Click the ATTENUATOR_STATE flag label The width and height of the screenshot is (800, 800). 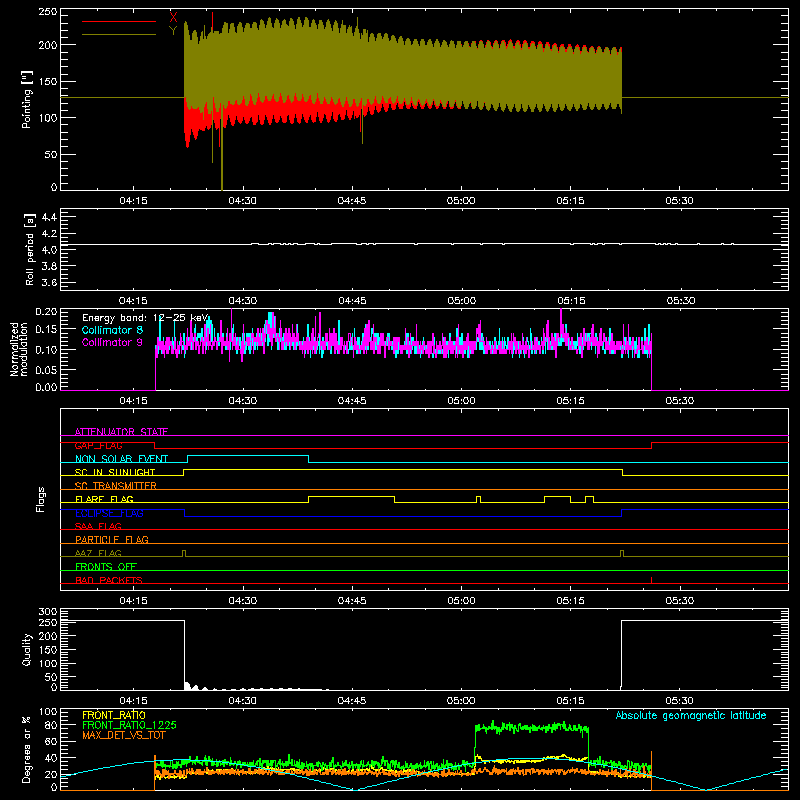coord(121,432)
